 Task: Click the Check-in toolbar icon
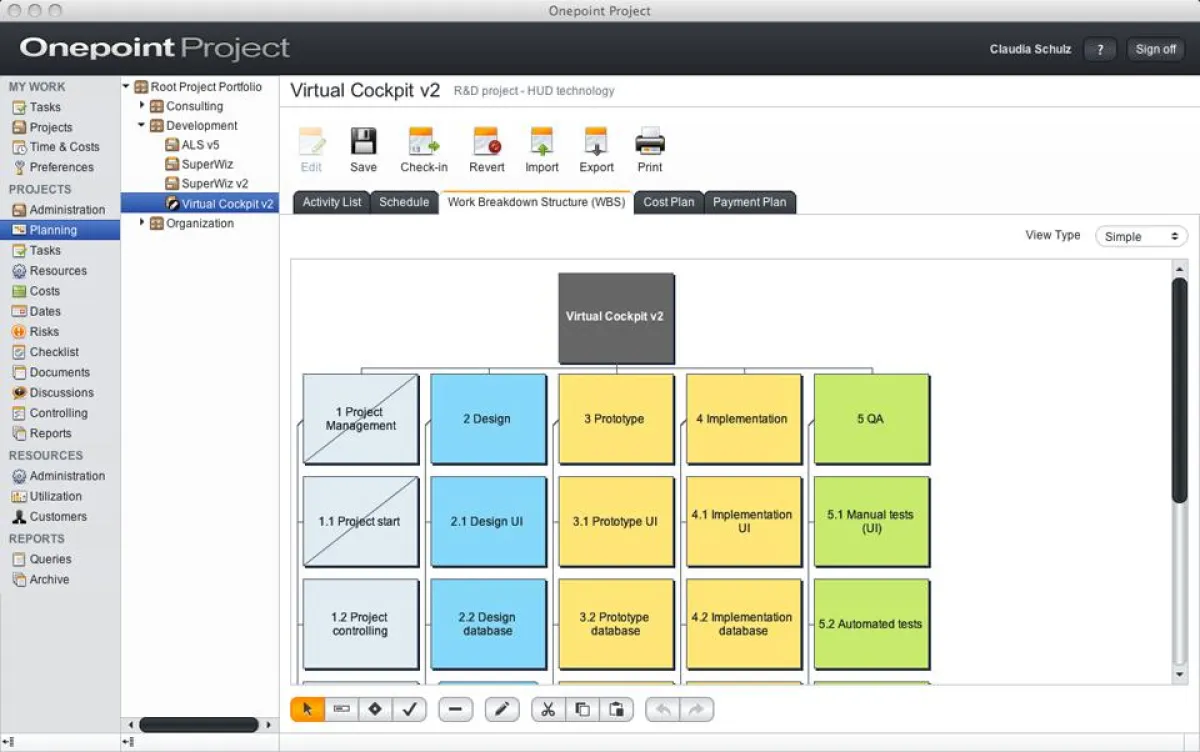coord(424,150)
